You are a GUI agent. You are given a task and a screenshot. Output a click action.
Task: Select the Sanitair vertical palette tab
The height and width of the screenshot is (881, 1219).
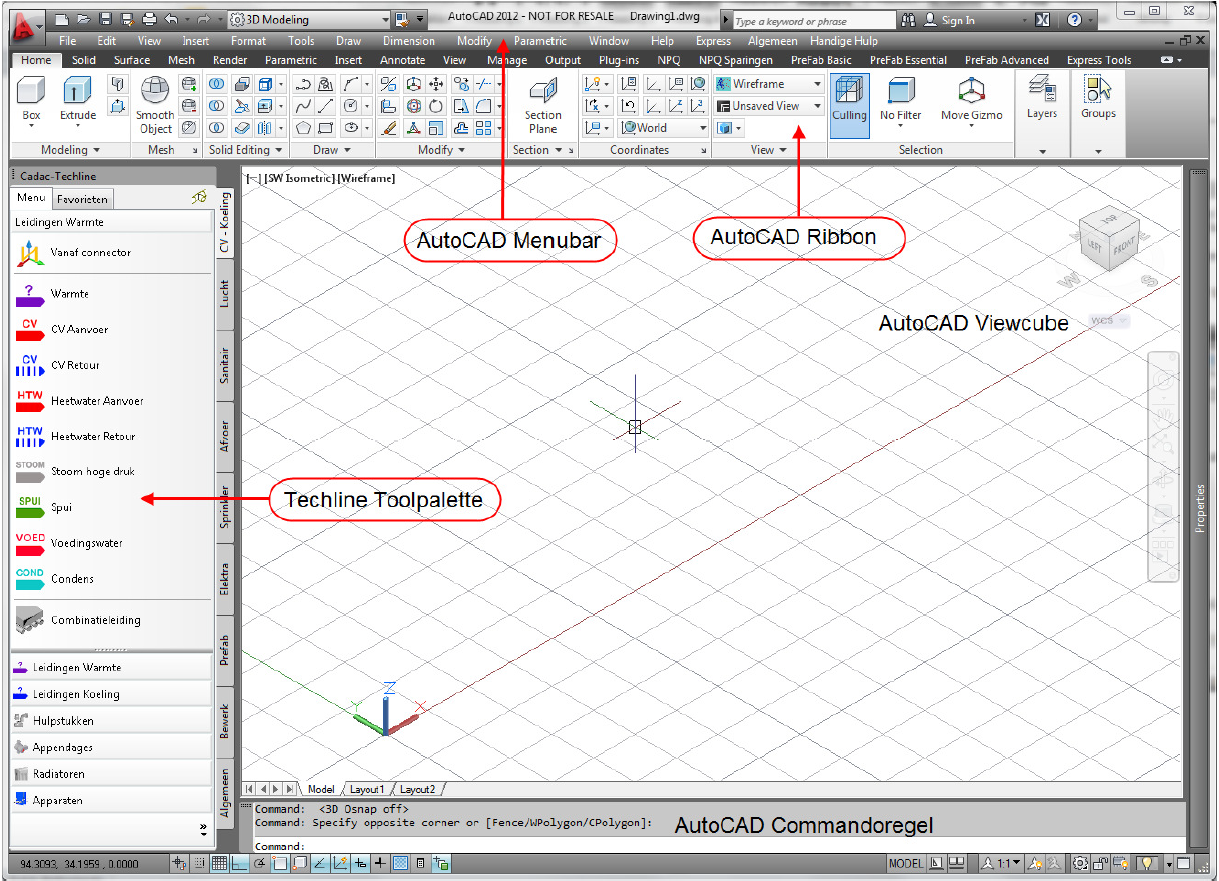pyautogui.click(x=224, y=367)
